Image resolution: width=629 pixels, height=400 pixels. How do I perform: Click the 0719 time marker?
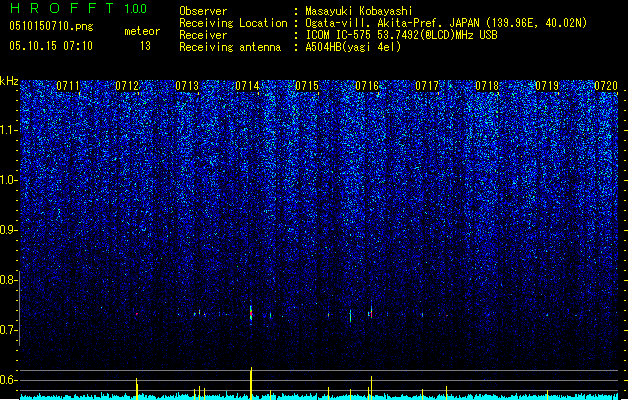click(x=547, y=86)
